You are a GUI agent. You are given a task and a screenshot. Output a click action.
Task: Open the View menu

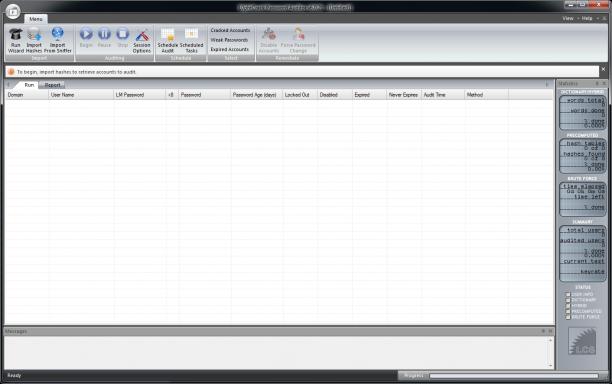click(x=568, y=18)
